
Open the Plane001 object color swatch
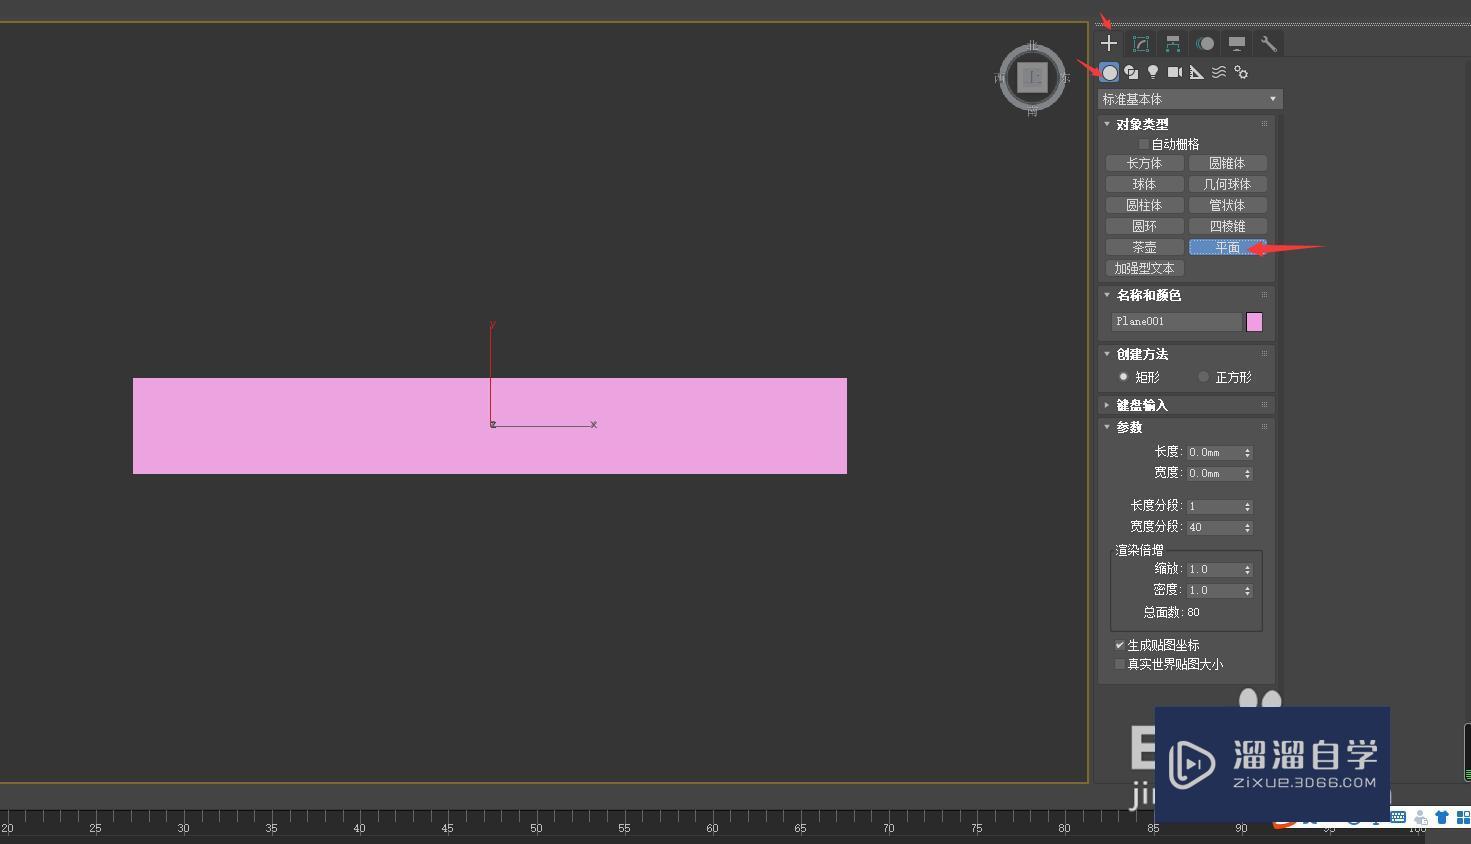(x=1254, y=321)
